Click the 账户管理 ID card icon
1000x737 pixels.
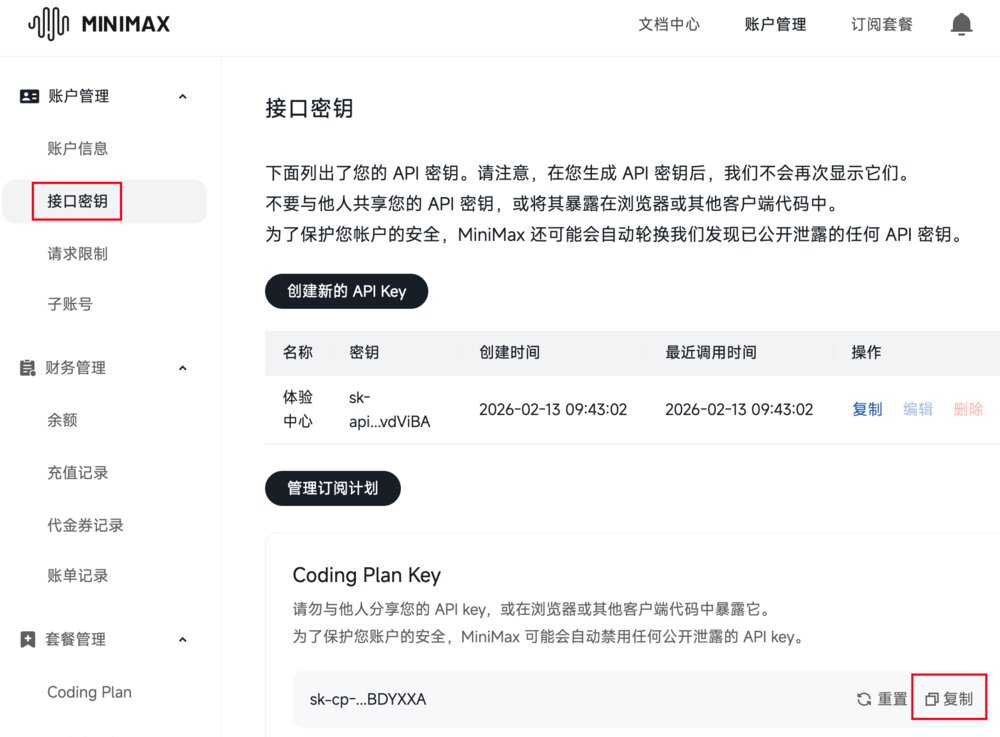click(29, 96)
